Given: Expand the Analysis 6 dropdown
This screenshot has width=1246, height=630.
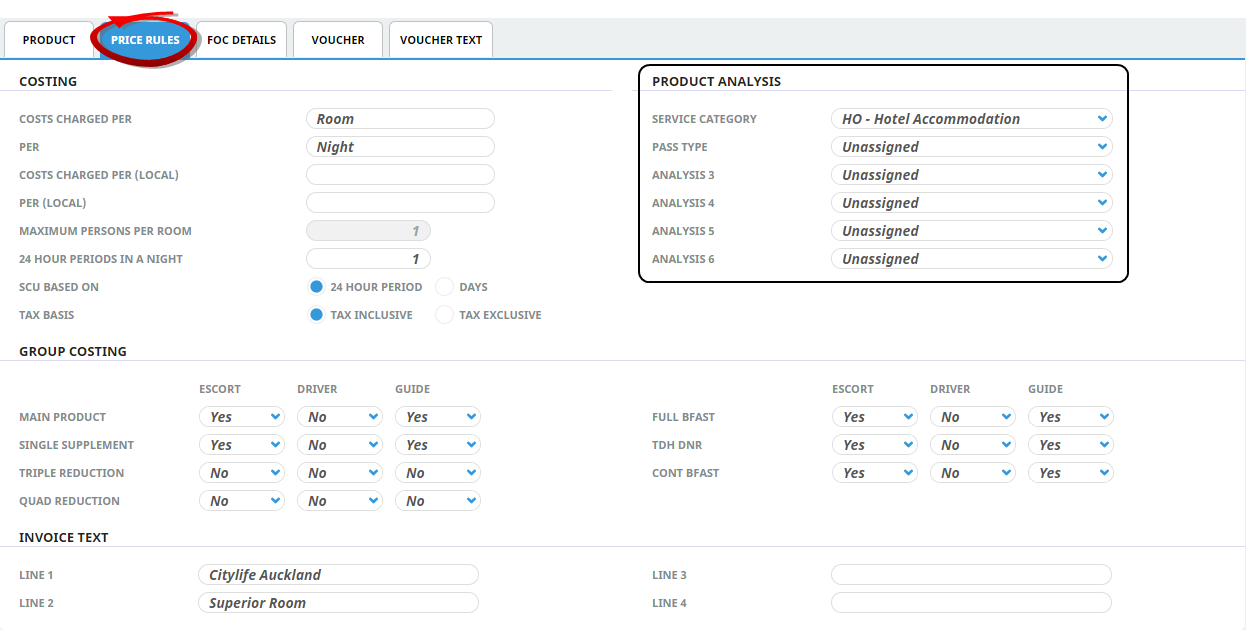Looking at the screenshot, I should 971,259.
